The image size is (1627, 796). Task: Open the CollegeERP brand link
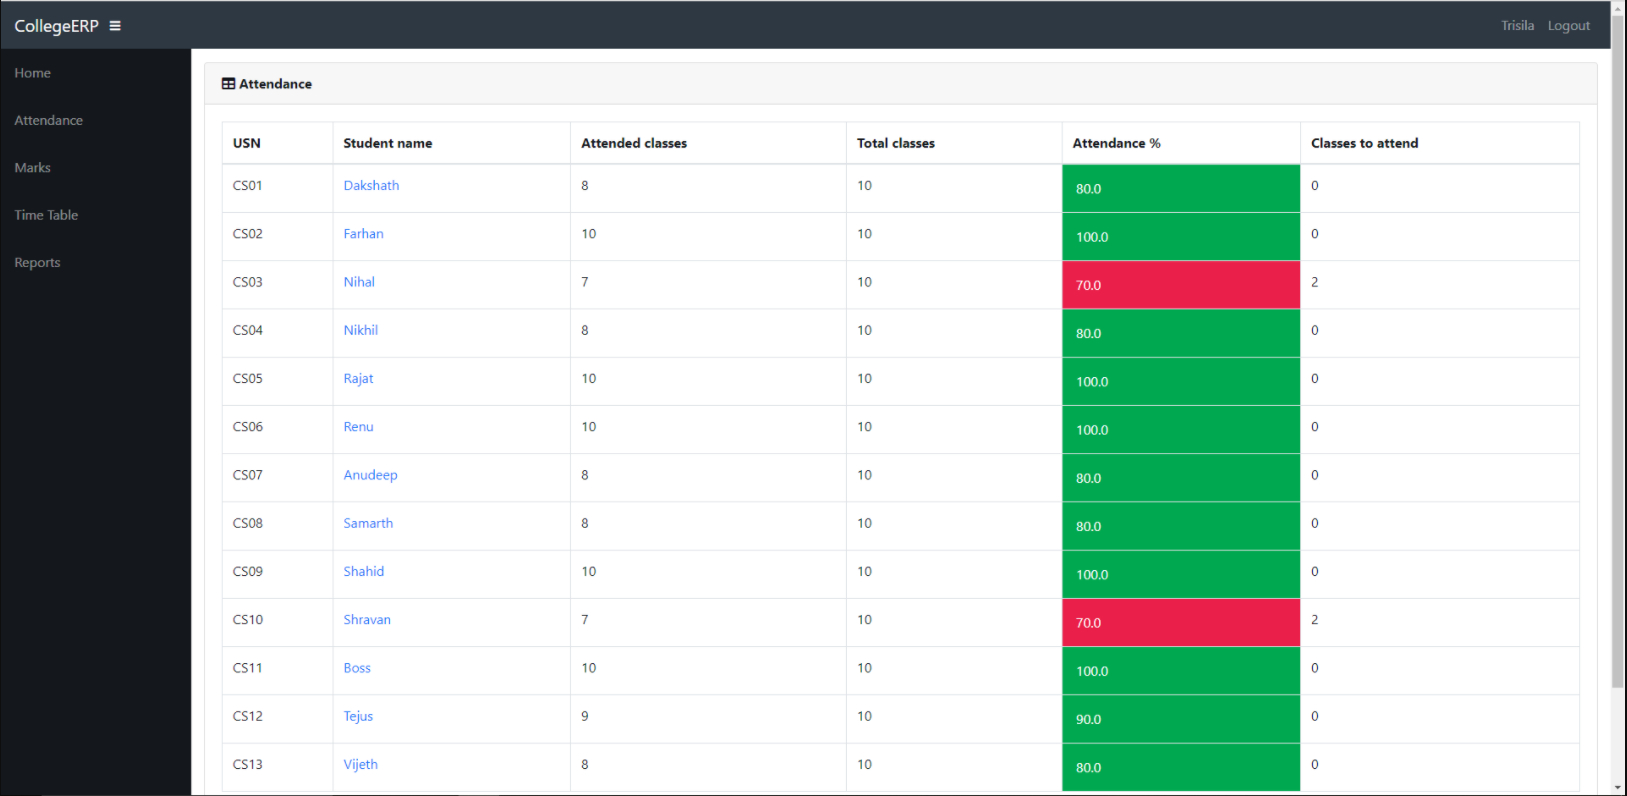56,26
